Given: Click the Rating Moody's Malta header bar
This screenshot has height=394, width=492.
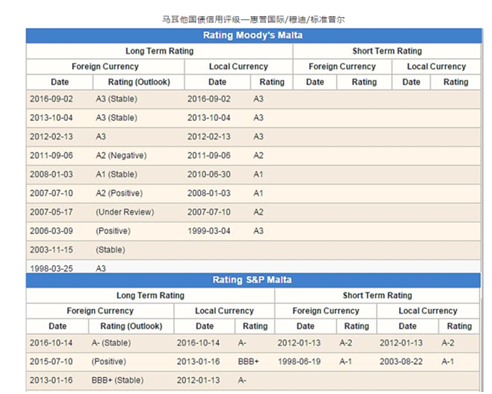Looking at the screenshot, I should [254, 35].
